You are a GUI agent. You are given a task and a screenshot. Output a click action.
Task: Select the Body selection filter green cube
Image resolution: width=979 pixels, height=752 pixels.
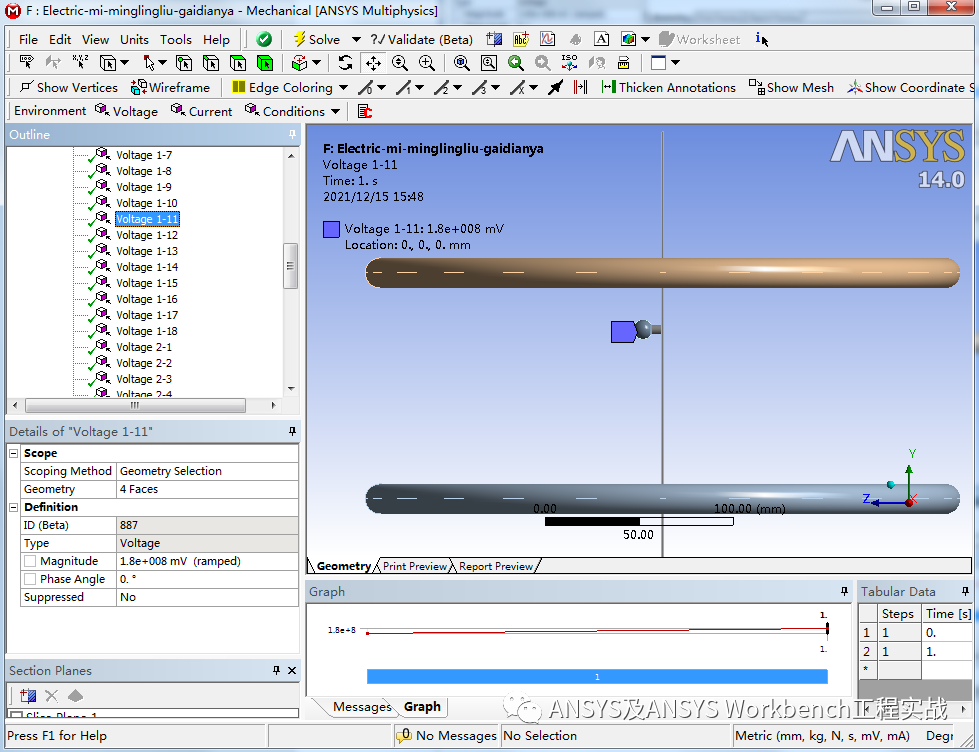coord(265,63)
